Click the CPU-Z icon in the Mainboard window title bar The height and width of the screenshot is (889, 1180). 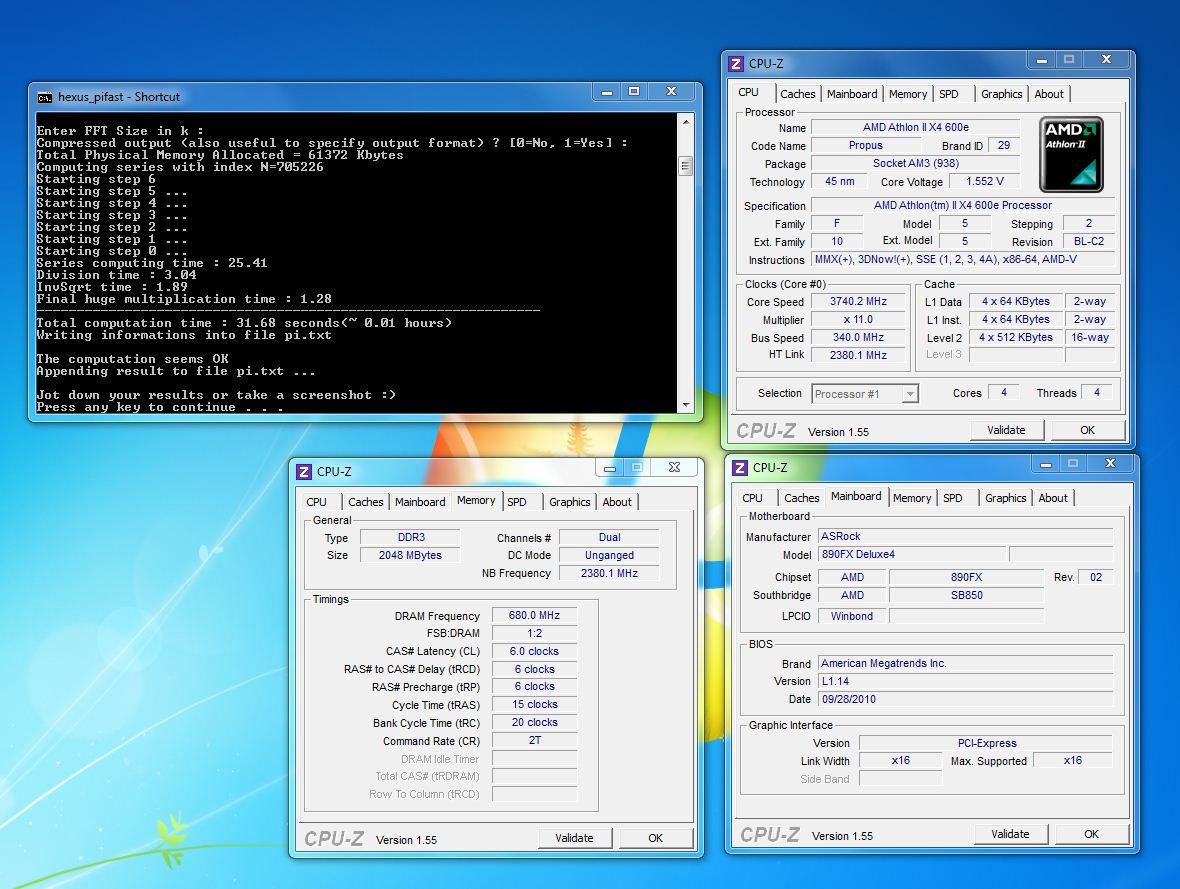(740, 468)
